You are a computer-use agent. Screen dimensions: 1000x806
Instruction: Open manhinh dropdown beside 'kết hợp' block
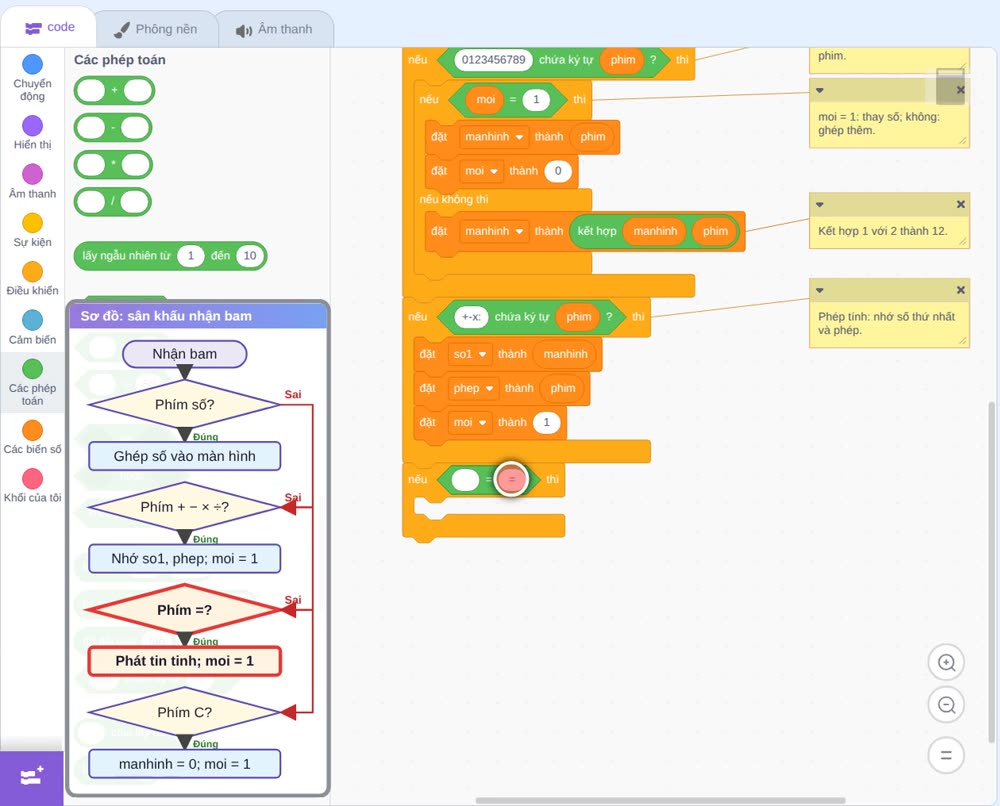coord(494,231)
